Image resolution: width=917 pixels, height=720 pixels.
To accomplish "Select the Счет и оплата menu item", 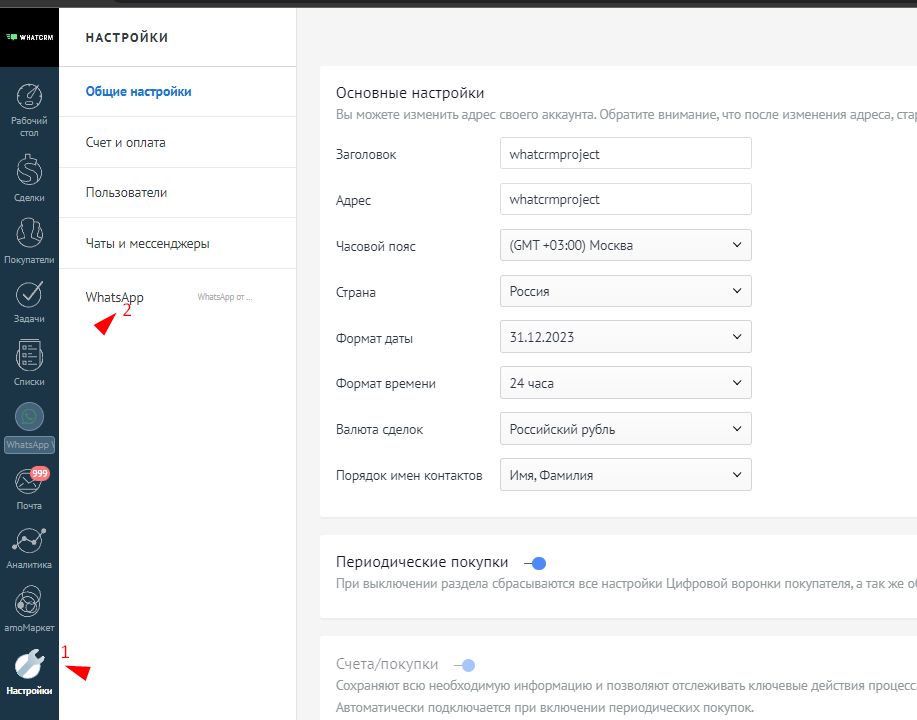I will (x=126, y=143).
